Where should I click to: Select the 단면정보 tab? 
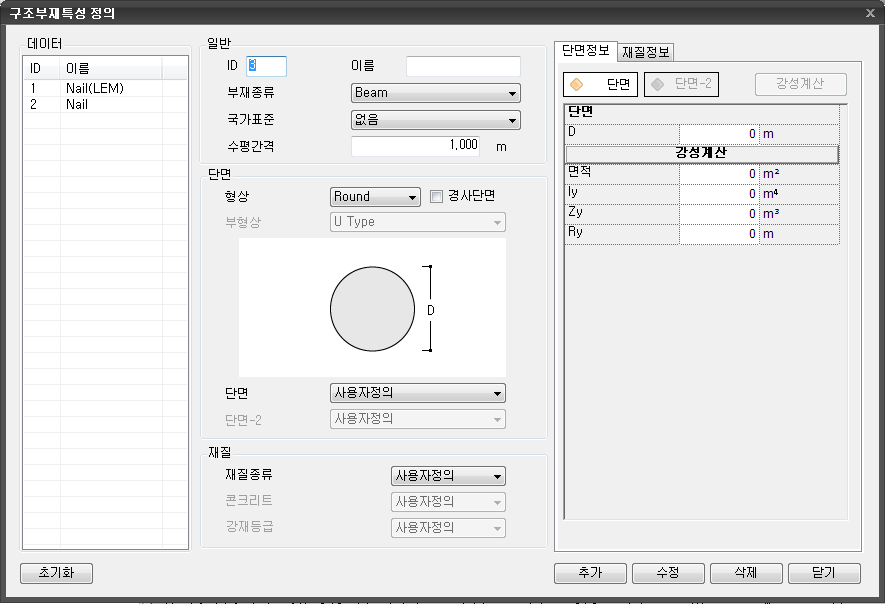(585, 50)
